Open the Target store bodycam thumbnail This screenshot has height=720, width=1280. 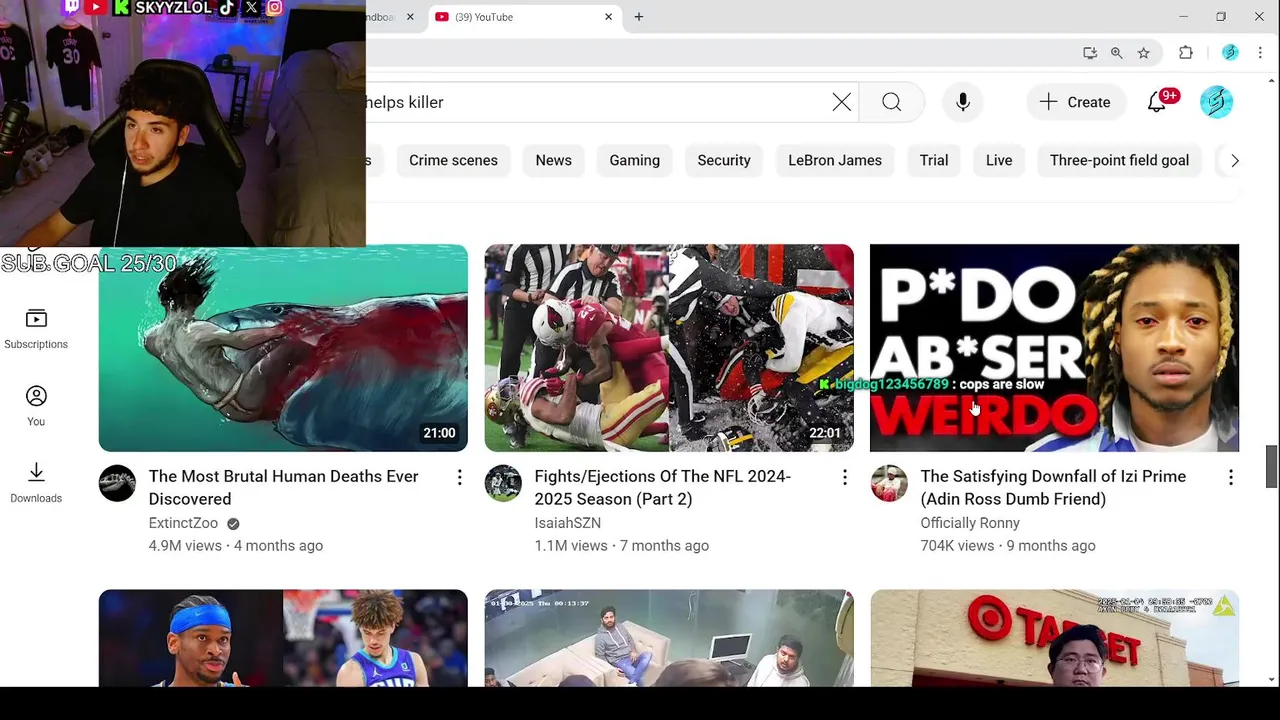pyautogui.click(x=1054, y=638)
